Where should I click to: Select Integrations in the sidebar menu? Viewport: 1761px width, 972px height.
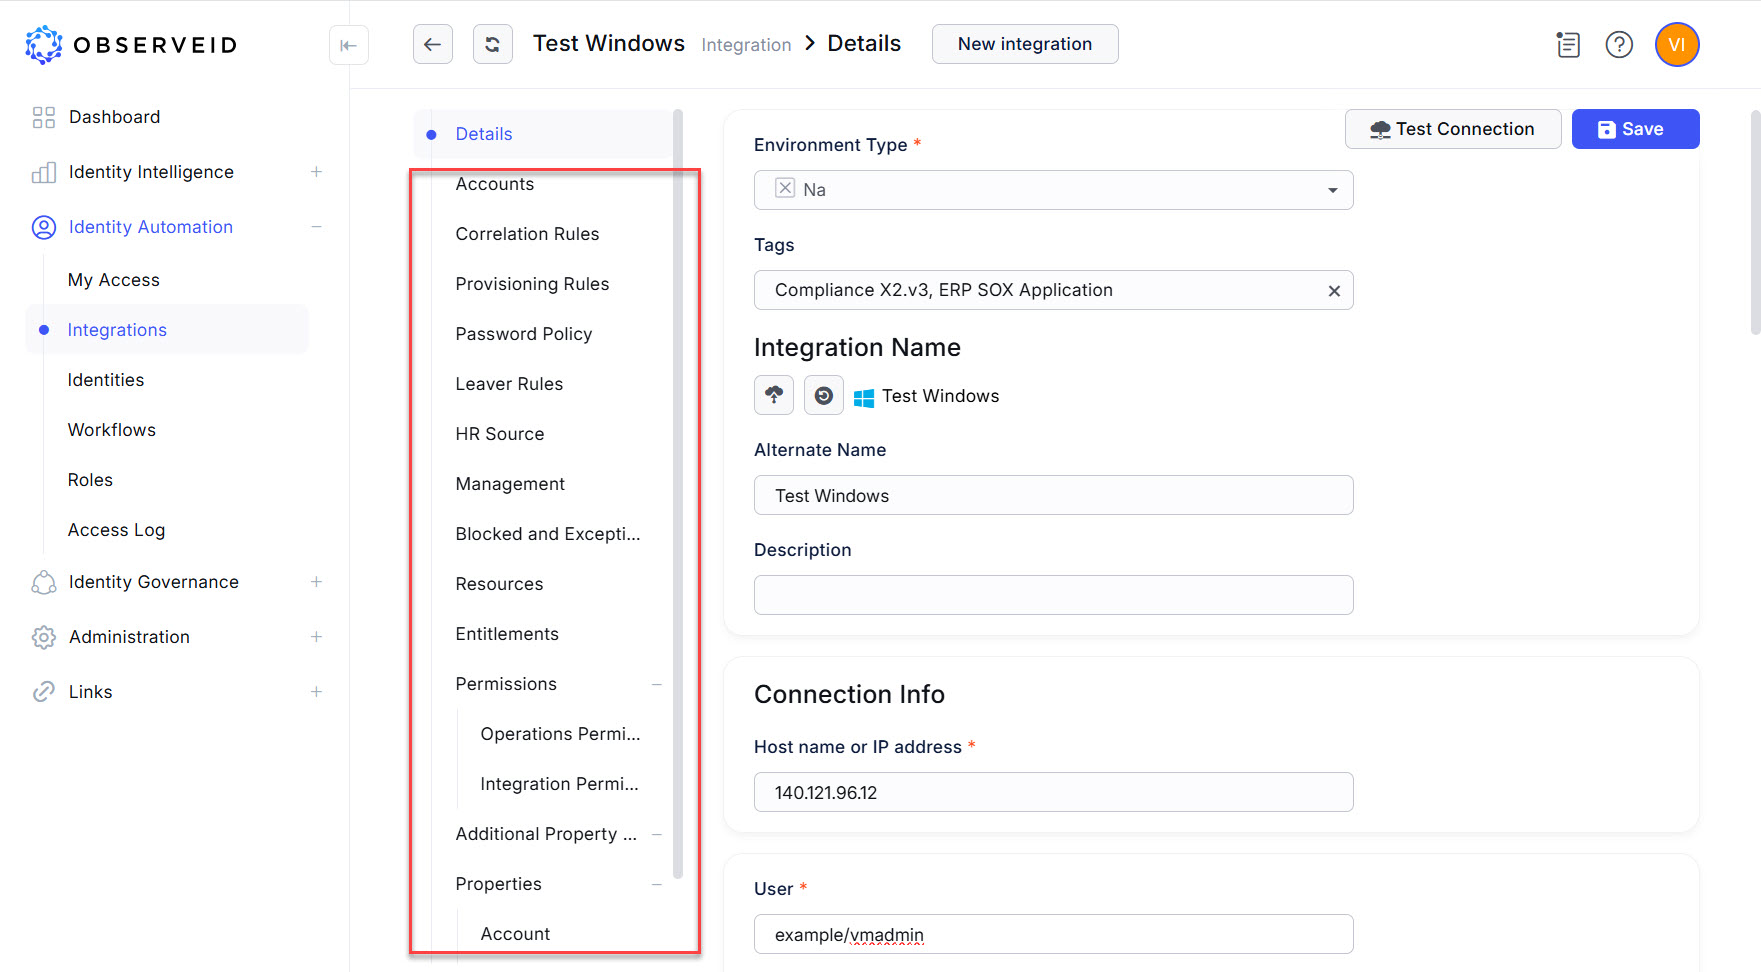[x=116, y=329]
